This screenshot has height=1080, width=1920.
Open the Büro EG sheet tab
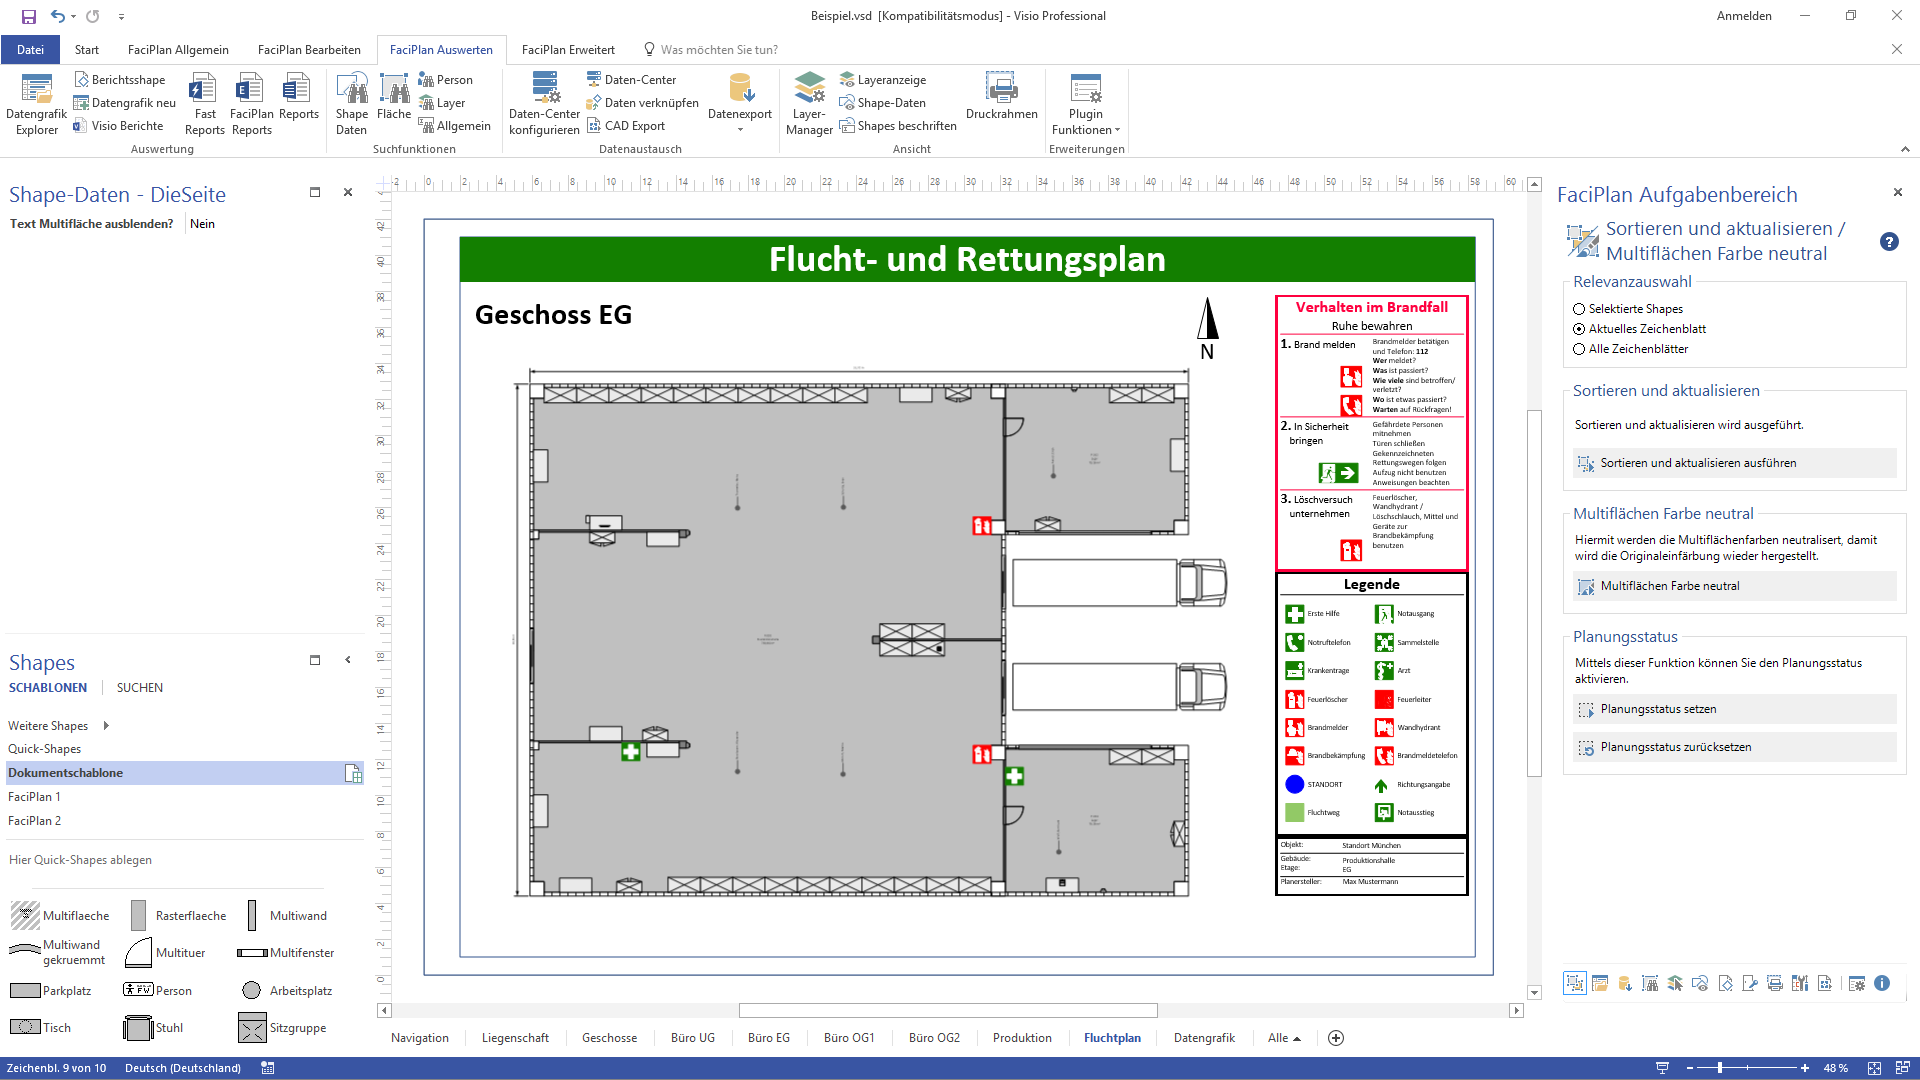click(768, 1038)
